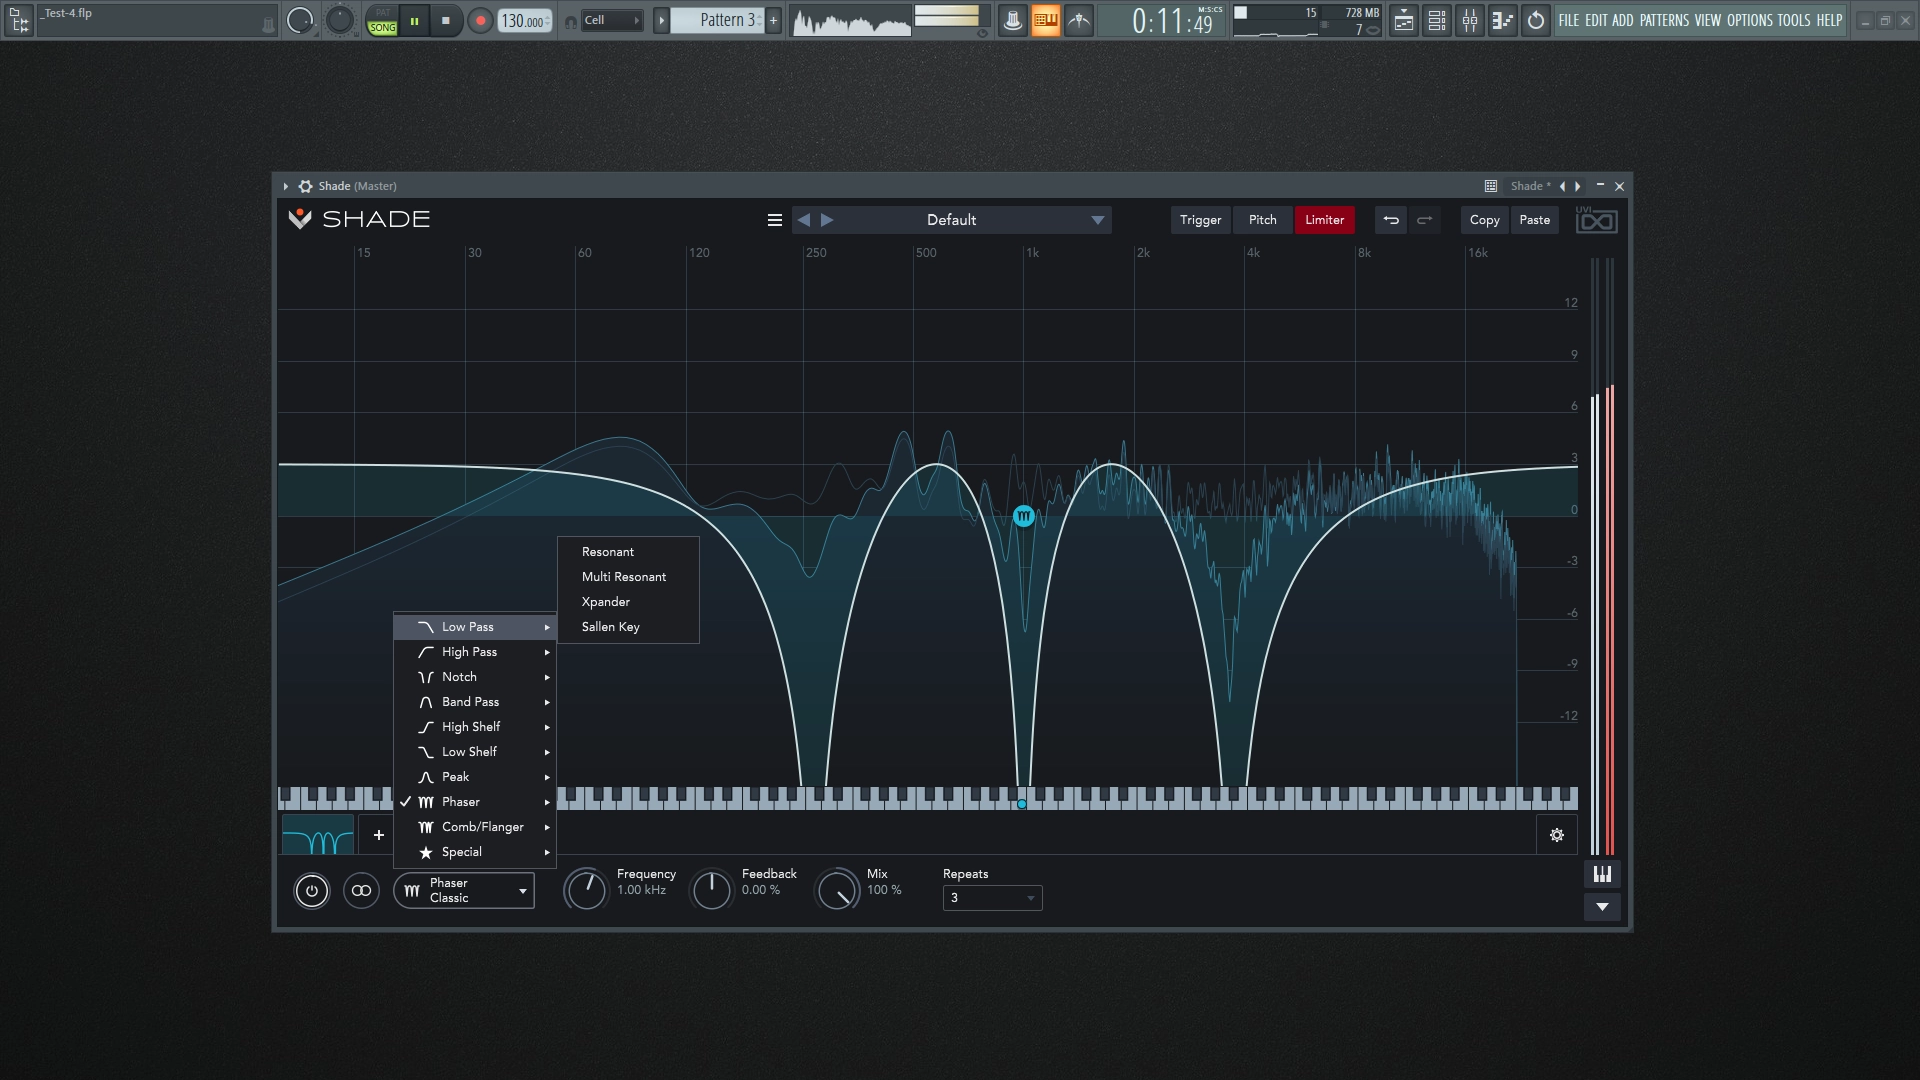This screenshot has width=1920, height=1080.
Task: Toggle the stereo link icon
Action: point(361,890)
